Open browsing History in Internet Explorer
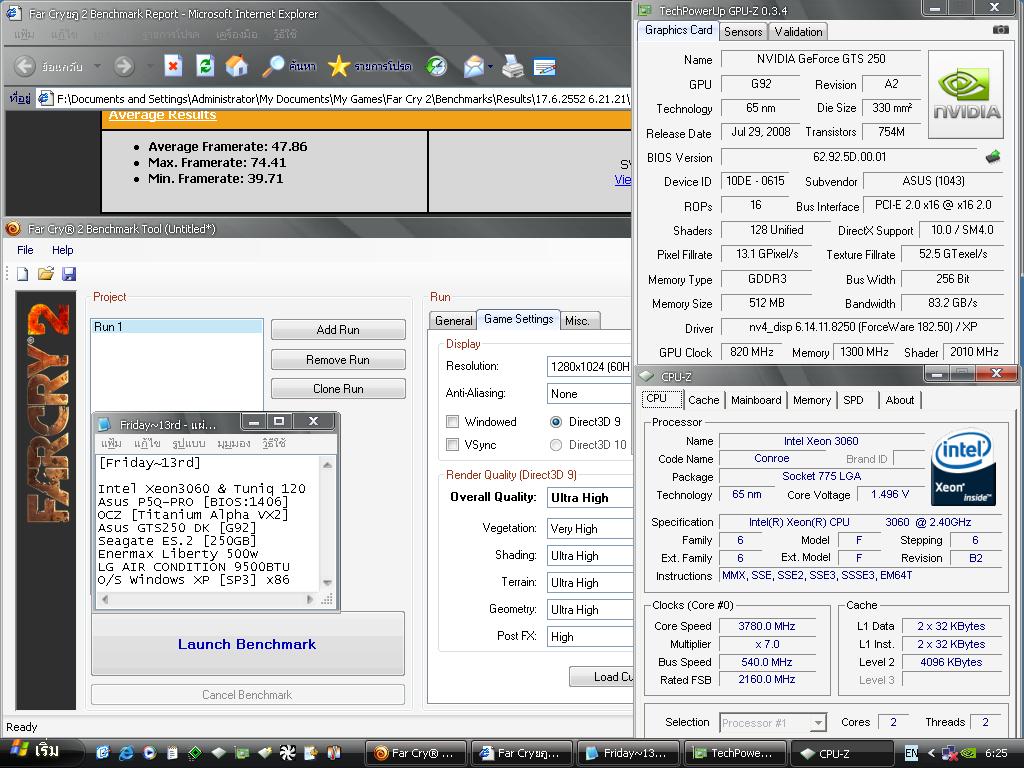The image size is (1024, 768). click(x=436, y=66)
